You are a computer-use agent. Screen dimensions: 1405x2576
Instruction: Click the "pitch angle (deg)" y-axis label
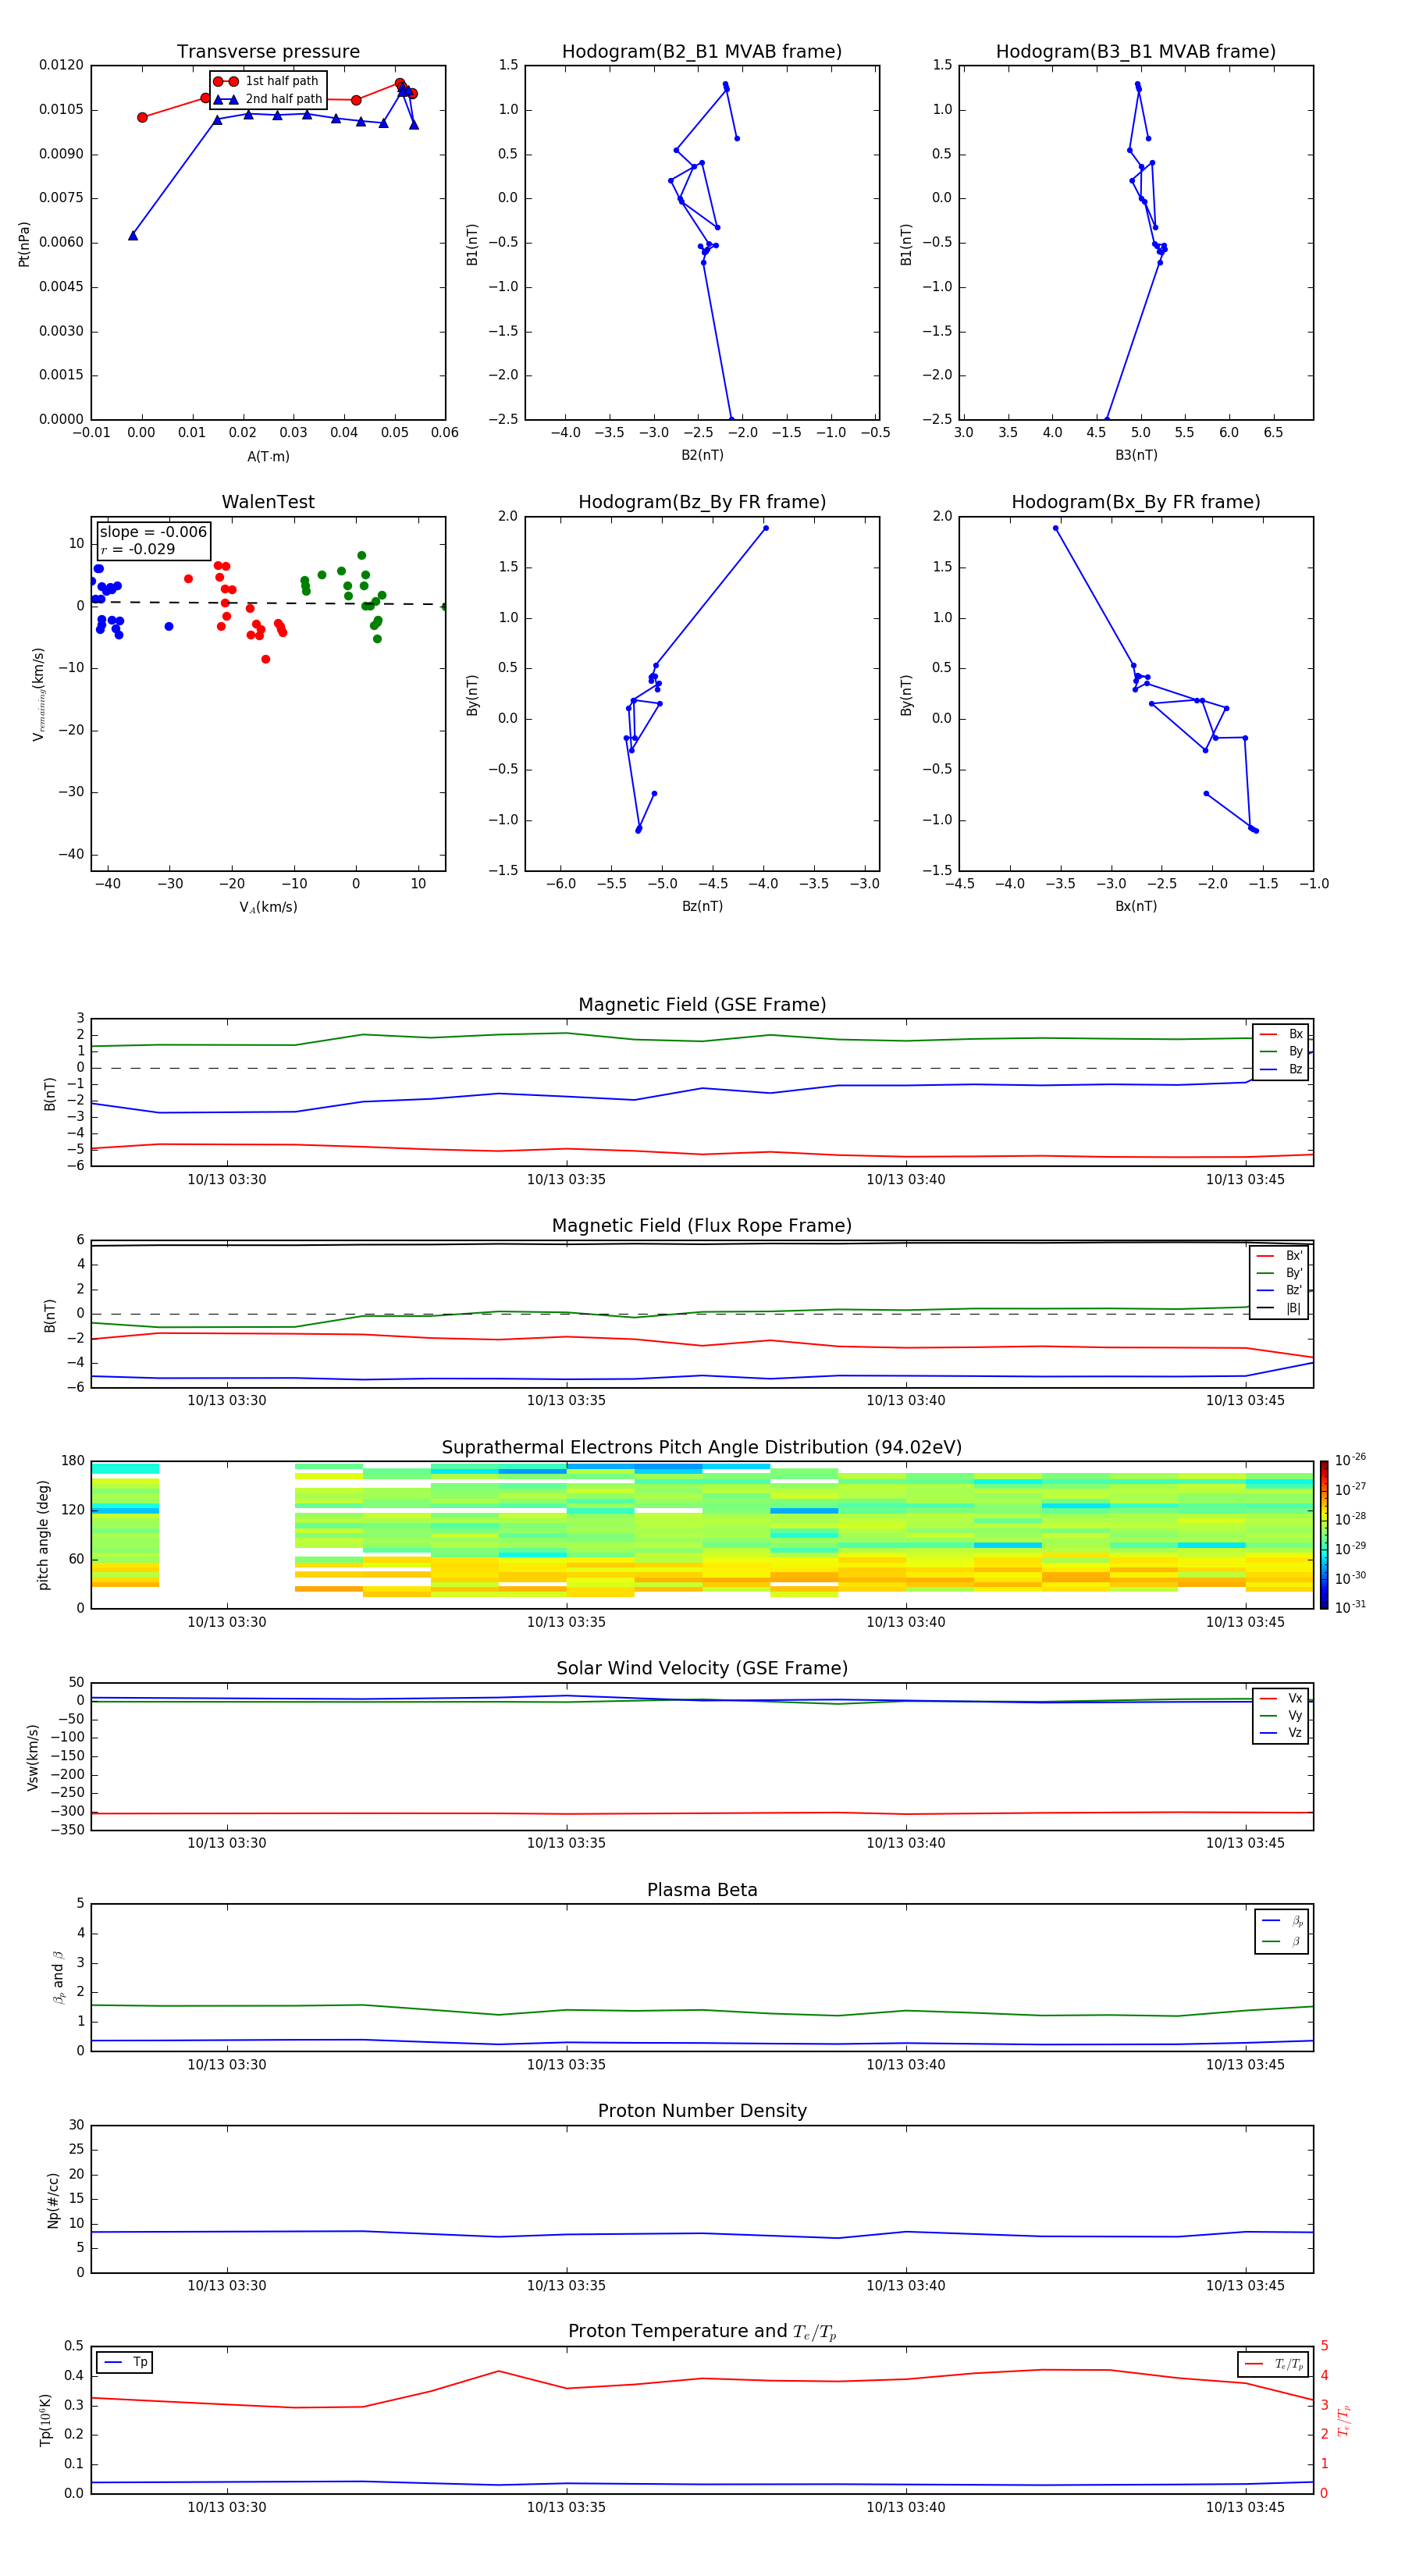tap(43, 1535)
